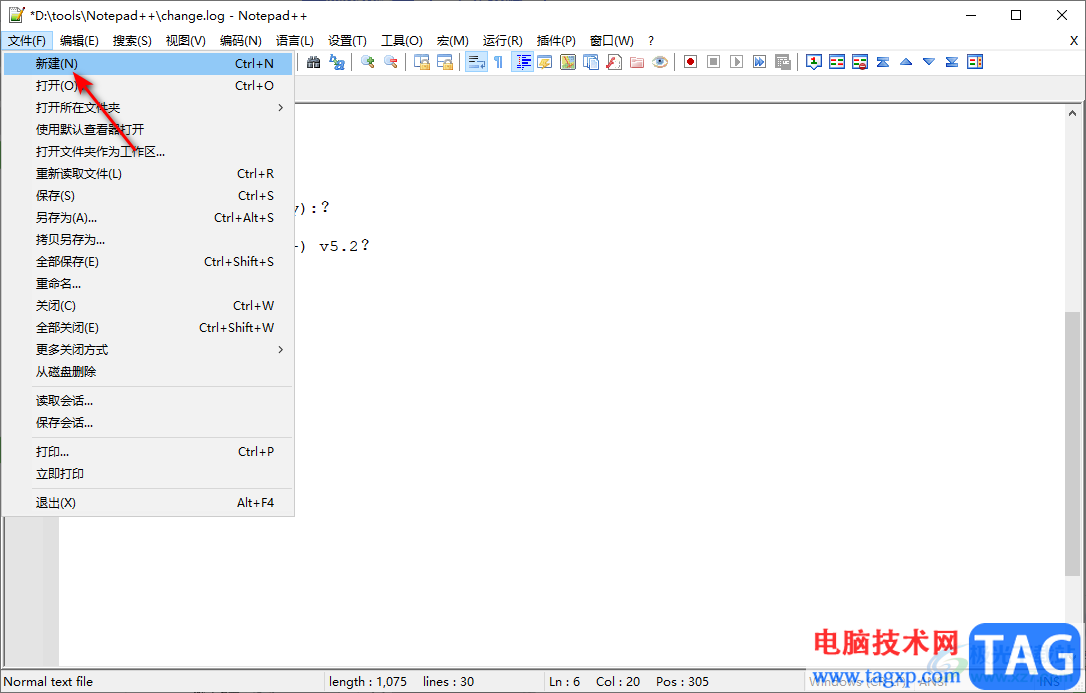The image size is (1086, 693).
Task: Open the ? help menu
Action: coord(651,41)
